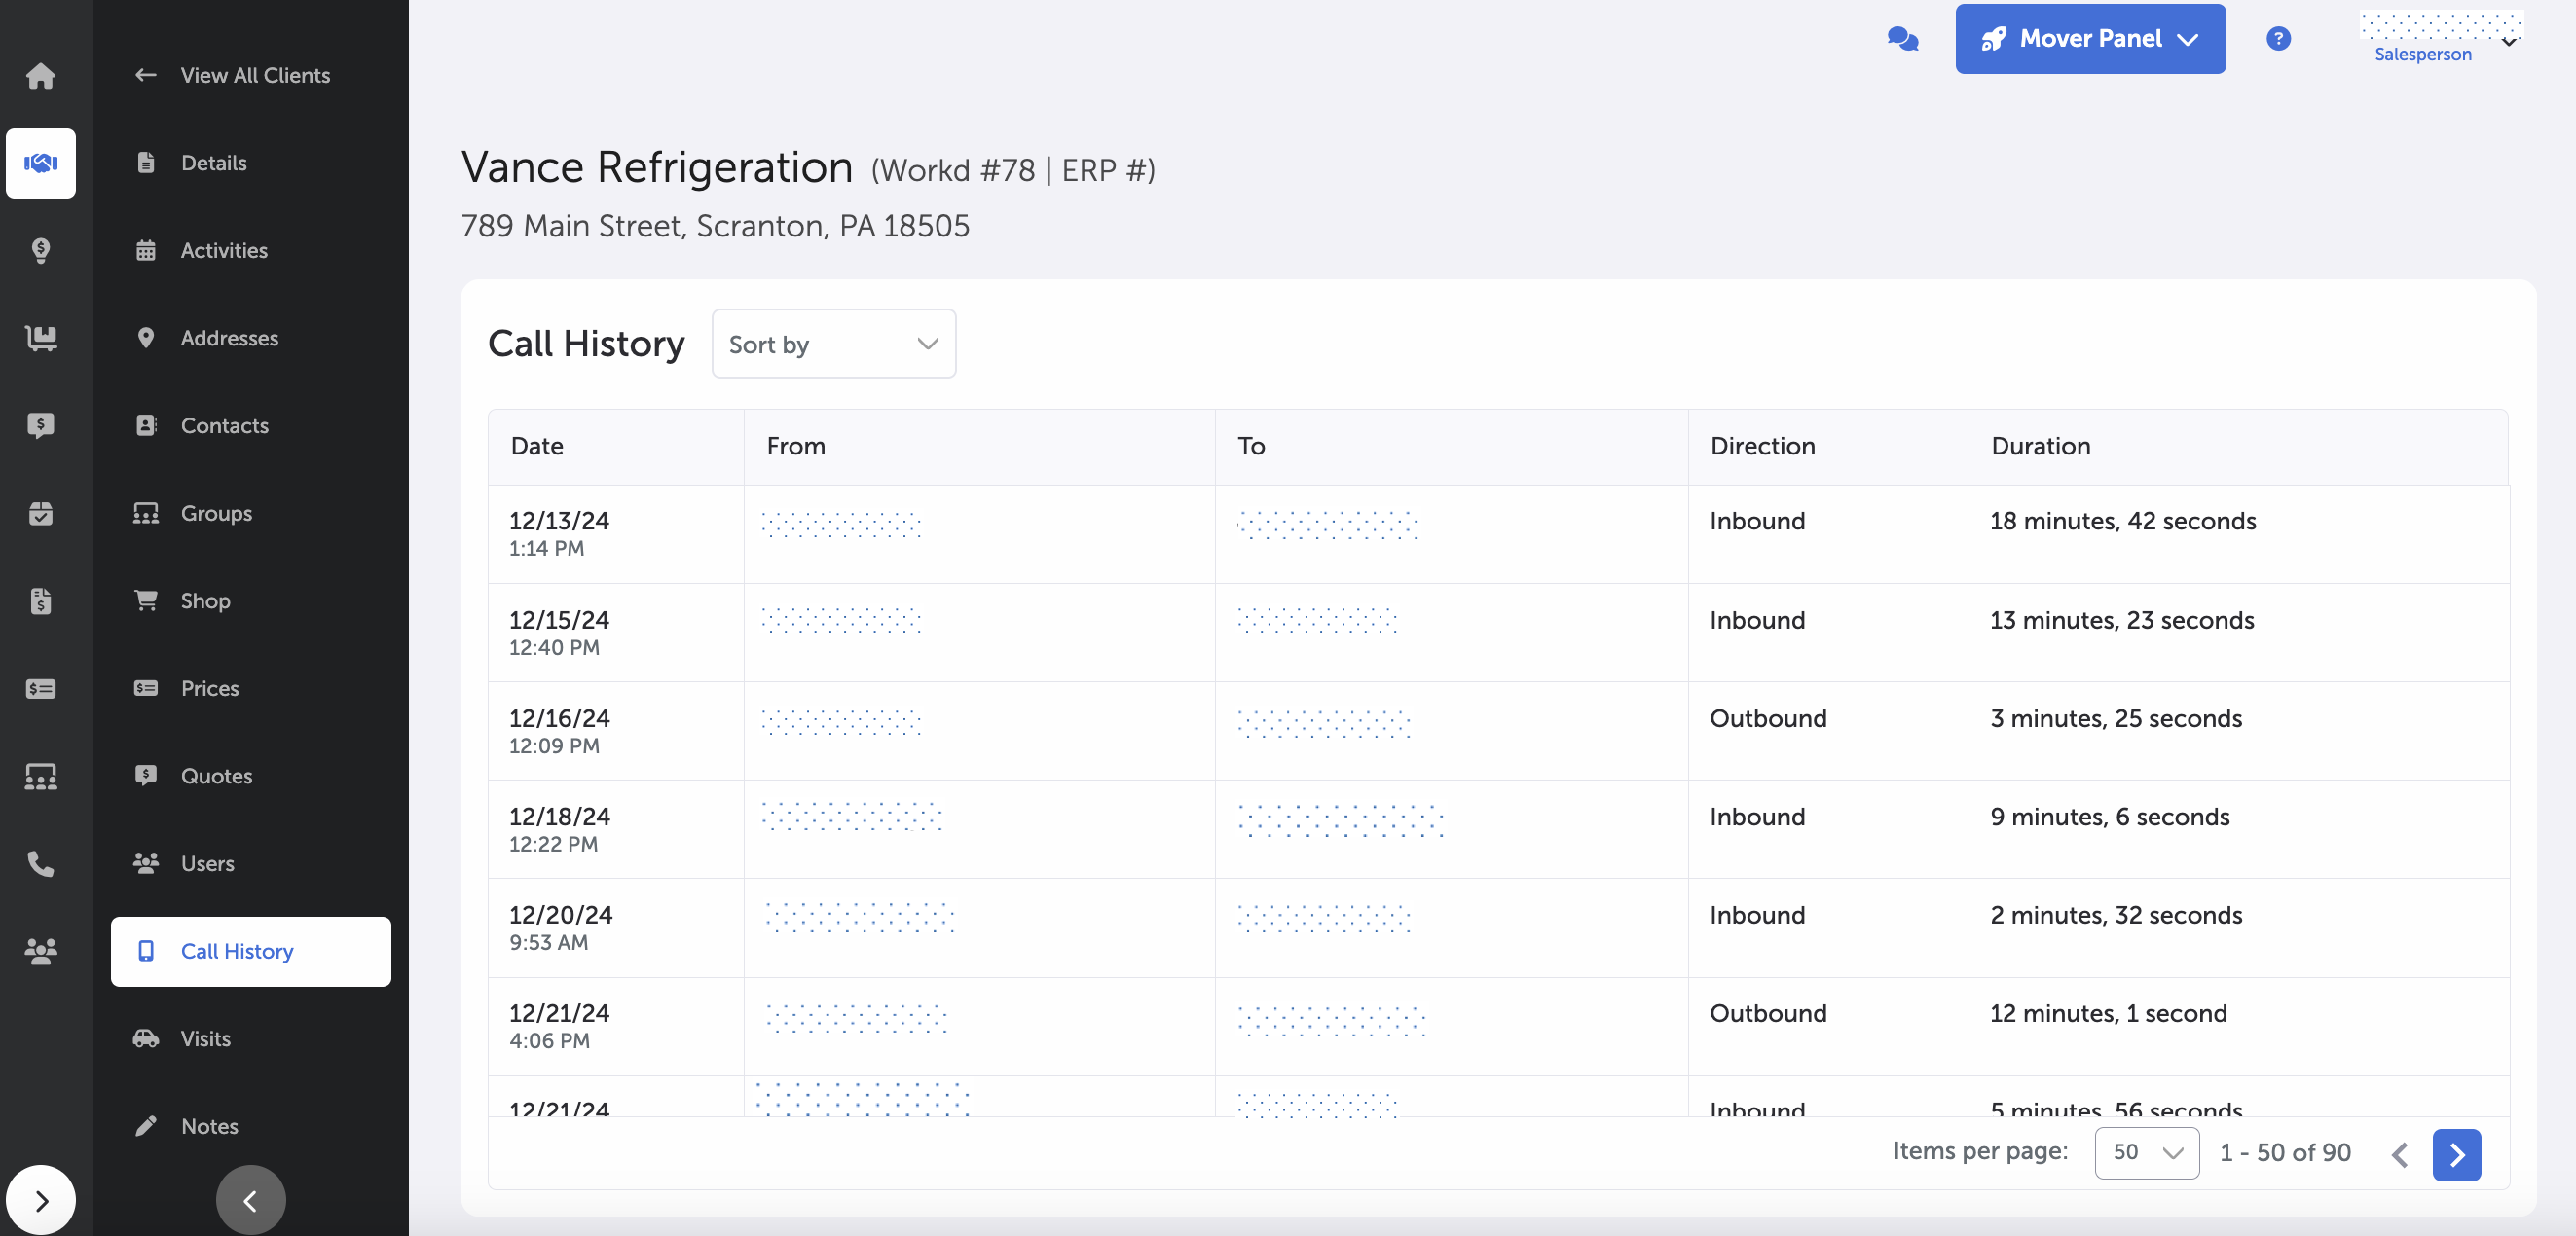Screen dimensions: 2576x1236
Task: Open the calendar check icon in rail
Action: tap(40, 513)
